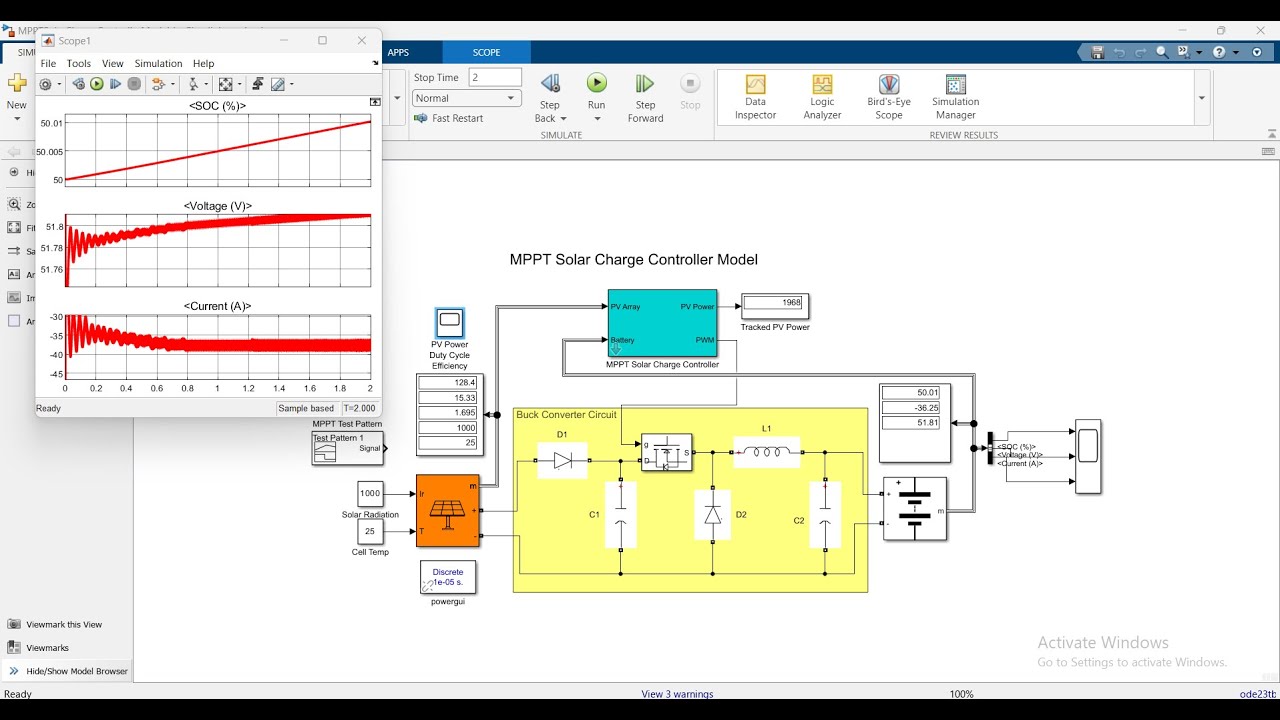Image resolution: width=1280 pixels, height=720 pixels.
Task: Click the greyed Stop button
Action: click(x=690, y=90)
